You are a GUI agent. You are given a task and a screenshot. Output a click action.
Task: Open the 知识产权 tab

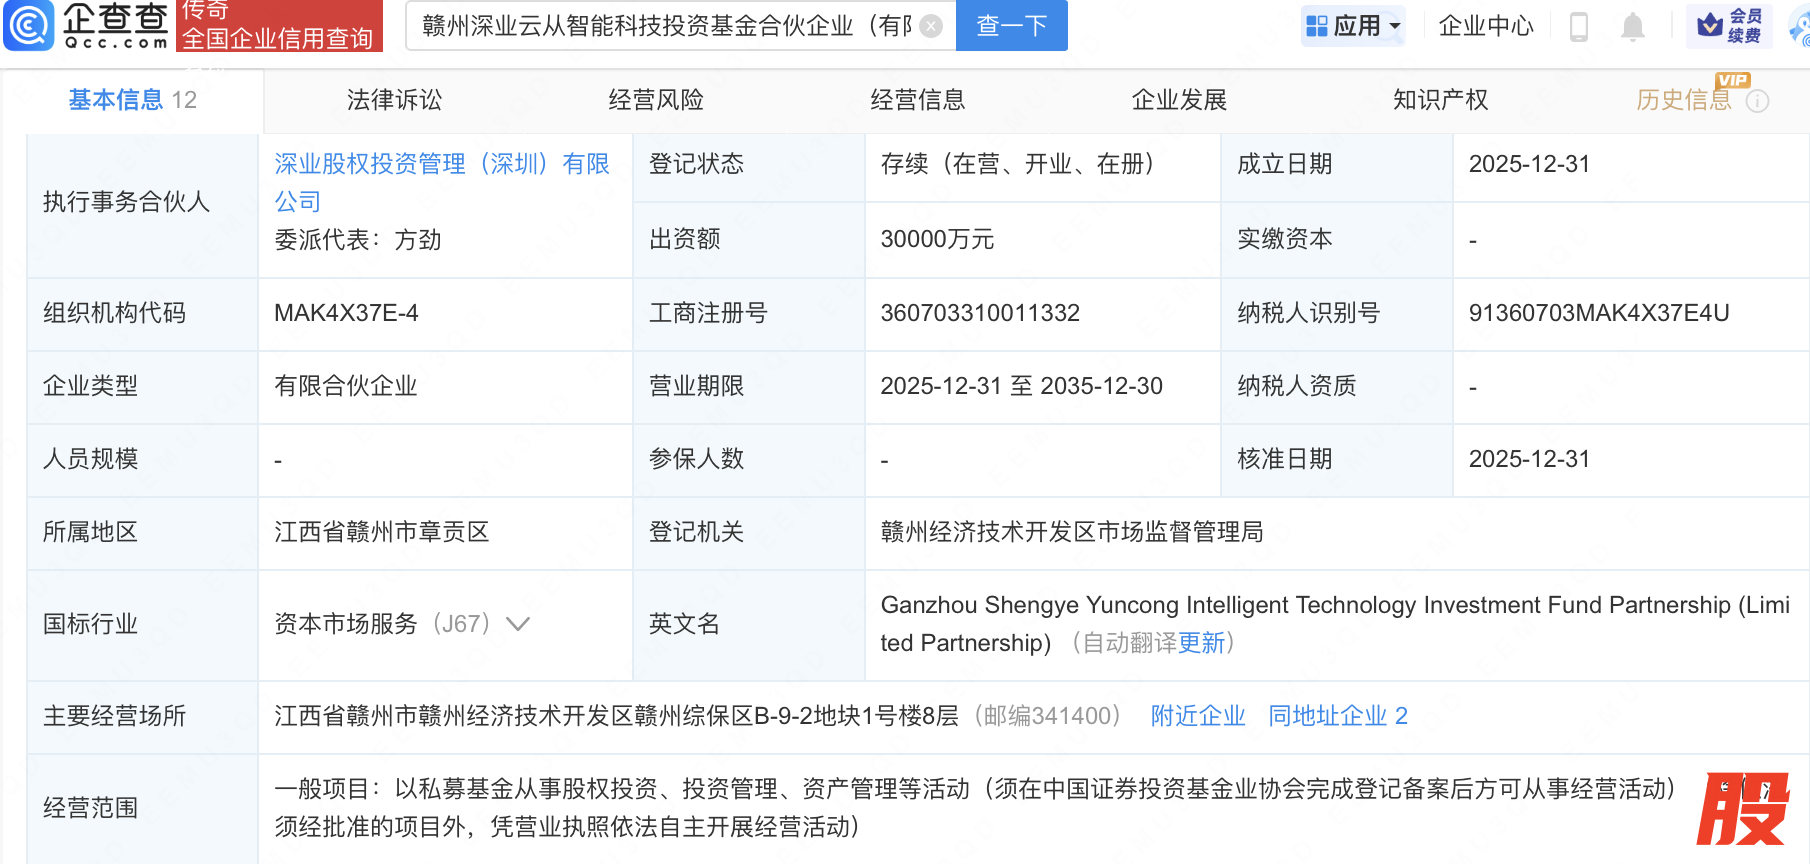click(x=1440, y=100)
